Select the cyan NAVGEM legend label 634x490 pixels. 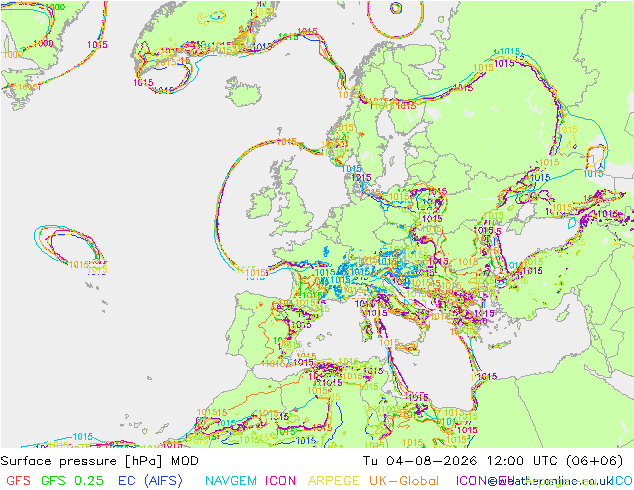tap(231, 480)
